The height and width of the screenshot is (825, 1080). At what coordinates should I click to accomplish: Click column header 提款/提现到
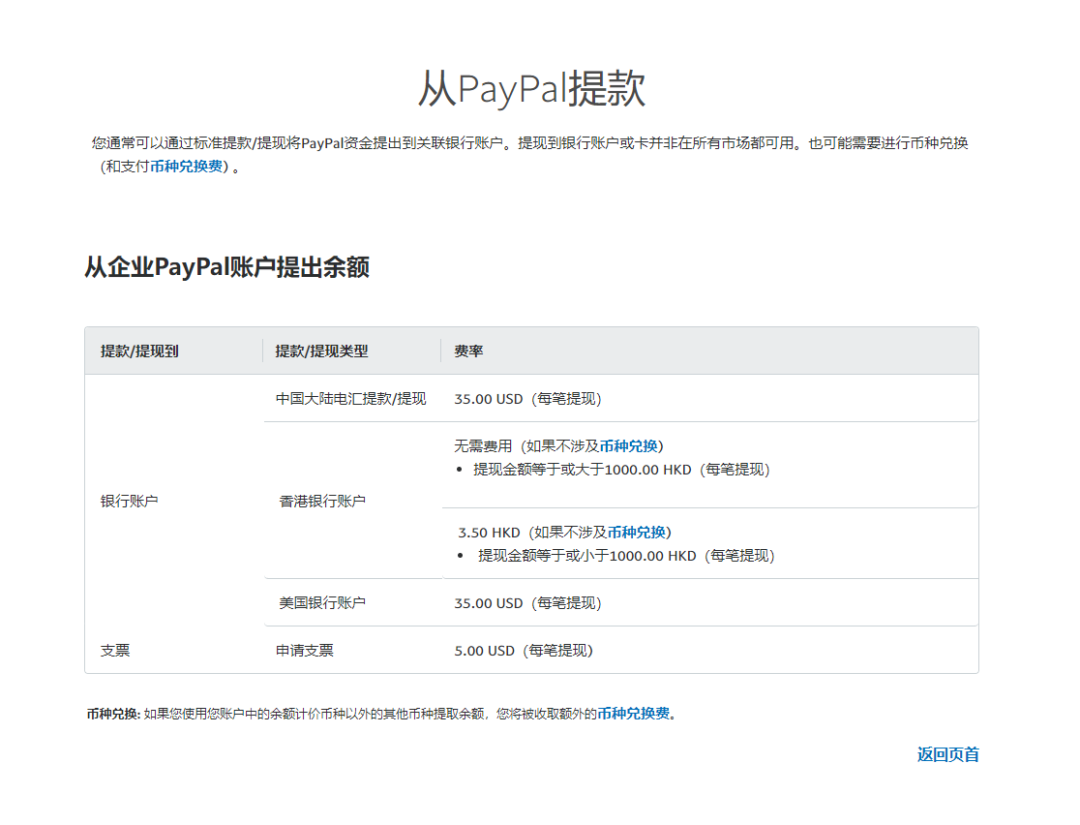139,351
